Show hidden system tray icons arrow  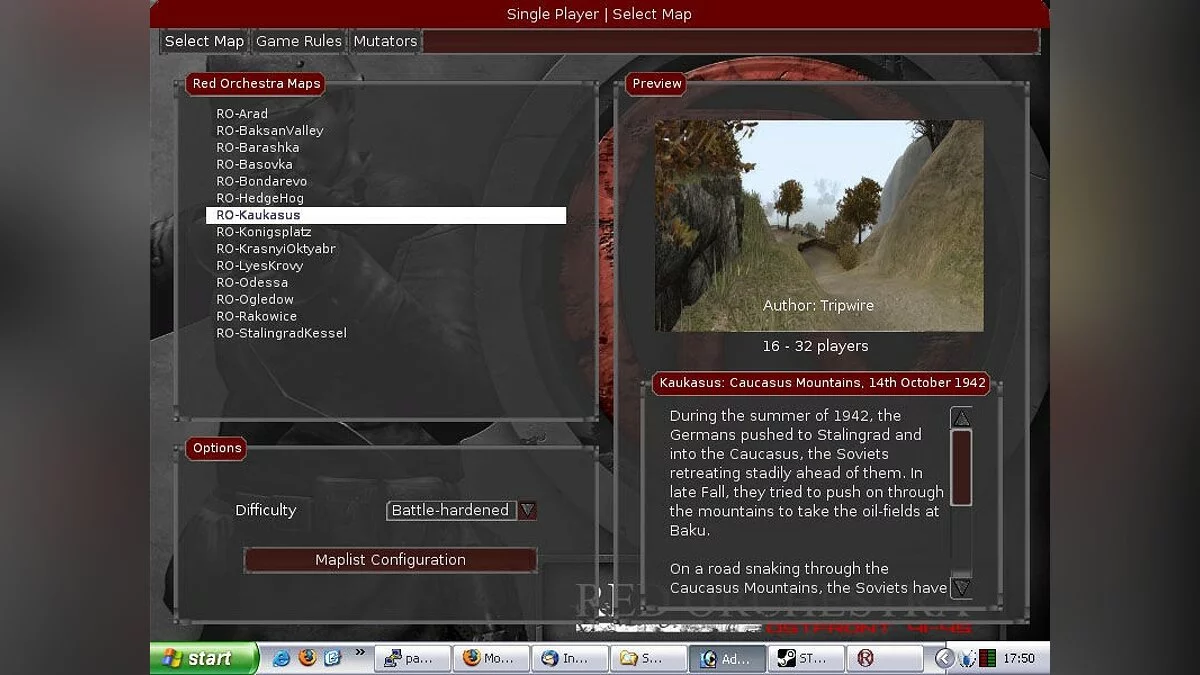pos(944,658)
